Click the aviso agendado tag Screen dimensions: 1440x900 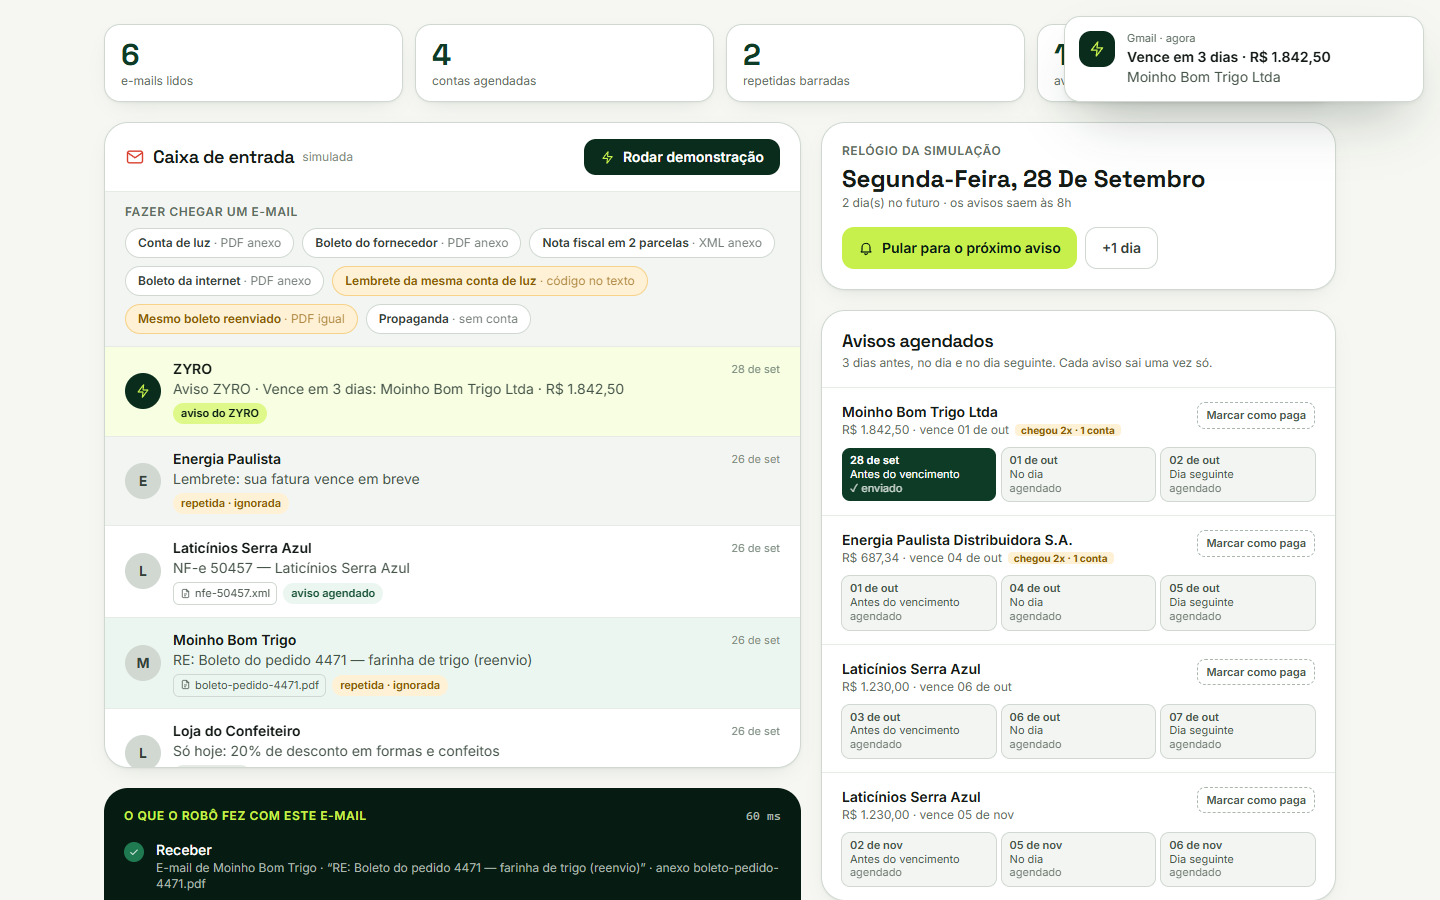(x=333, y=593)
